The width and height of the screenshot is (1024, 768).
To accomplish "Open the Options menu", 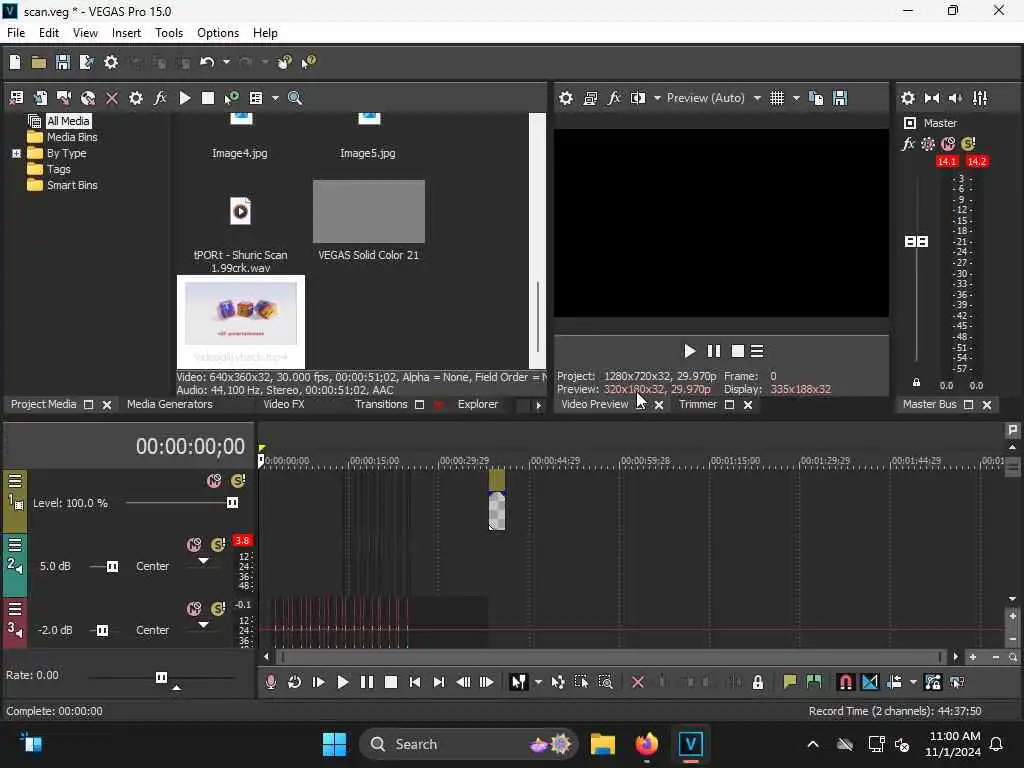I will (217, 33).
